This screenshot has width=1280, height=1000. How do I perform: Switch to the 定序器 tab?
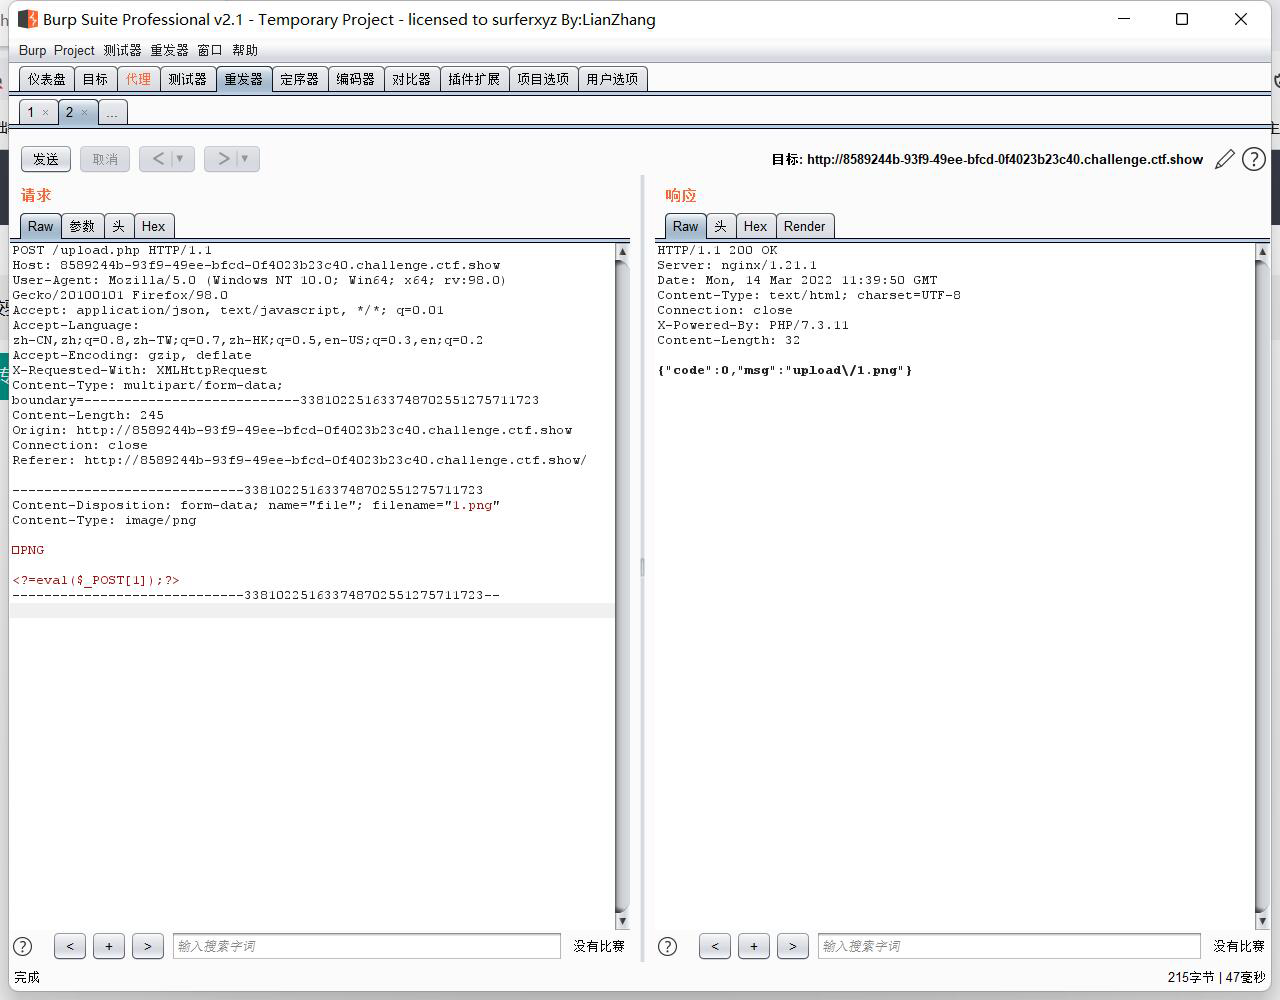tap(299, 79)
